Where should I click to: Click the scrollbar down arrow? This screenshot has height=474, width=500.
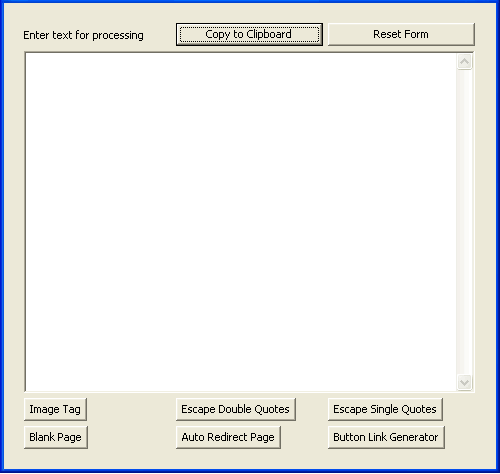(x=464, y=382)
